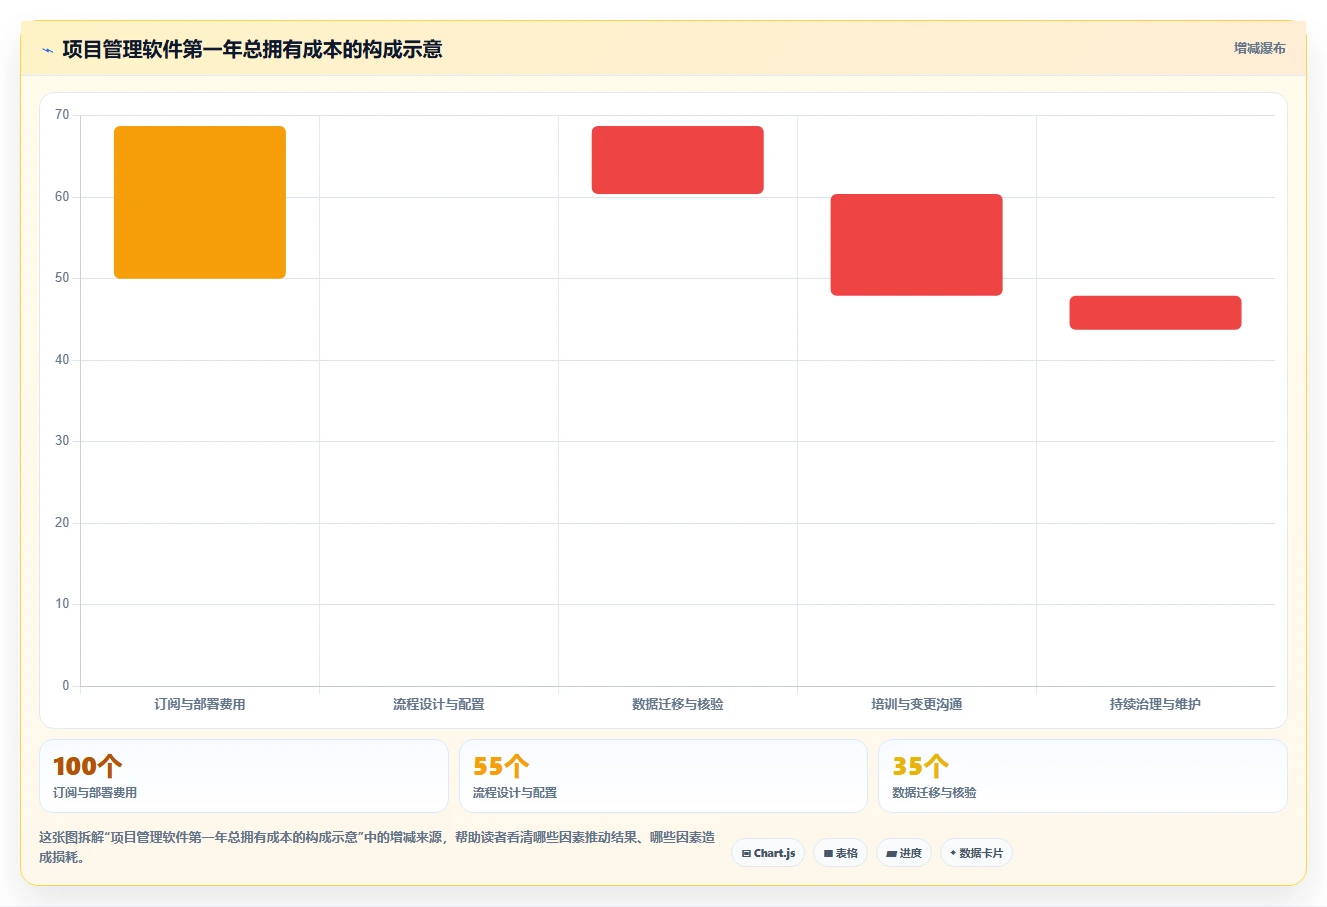
Task: Click the y-axis value 50
Action: 62,278
